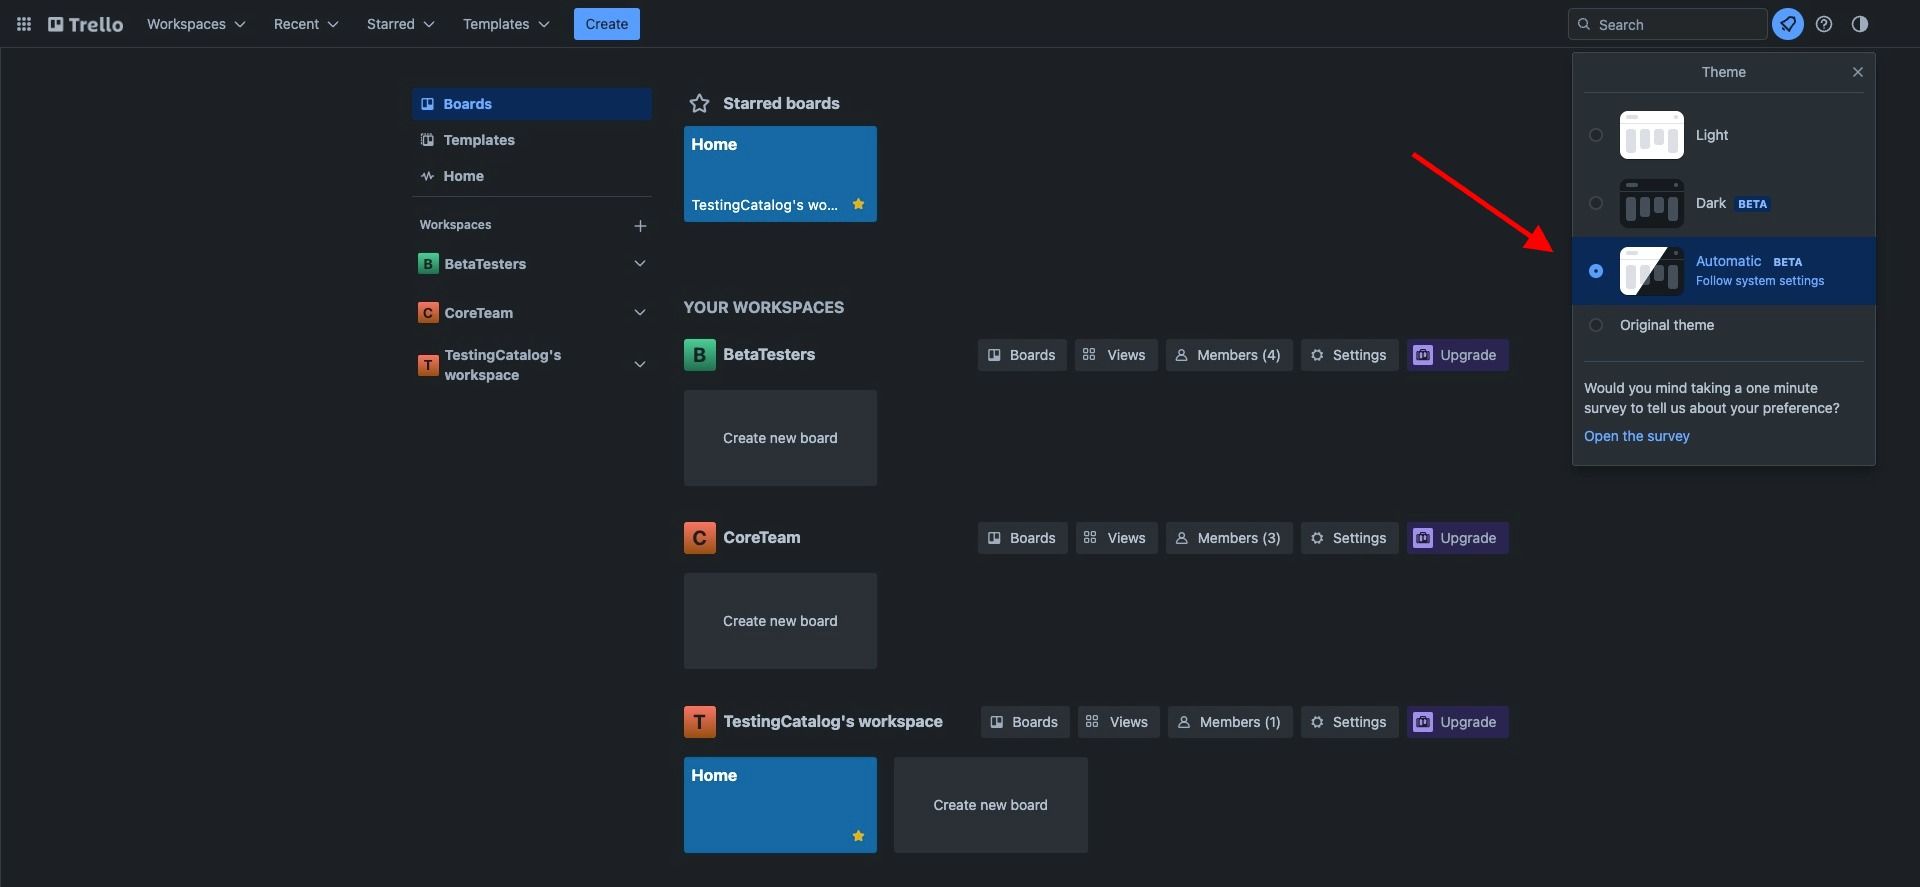1920x887 pixels.
Task: Select the Automatic theme radio button
Action: (x=1596, y=271)
